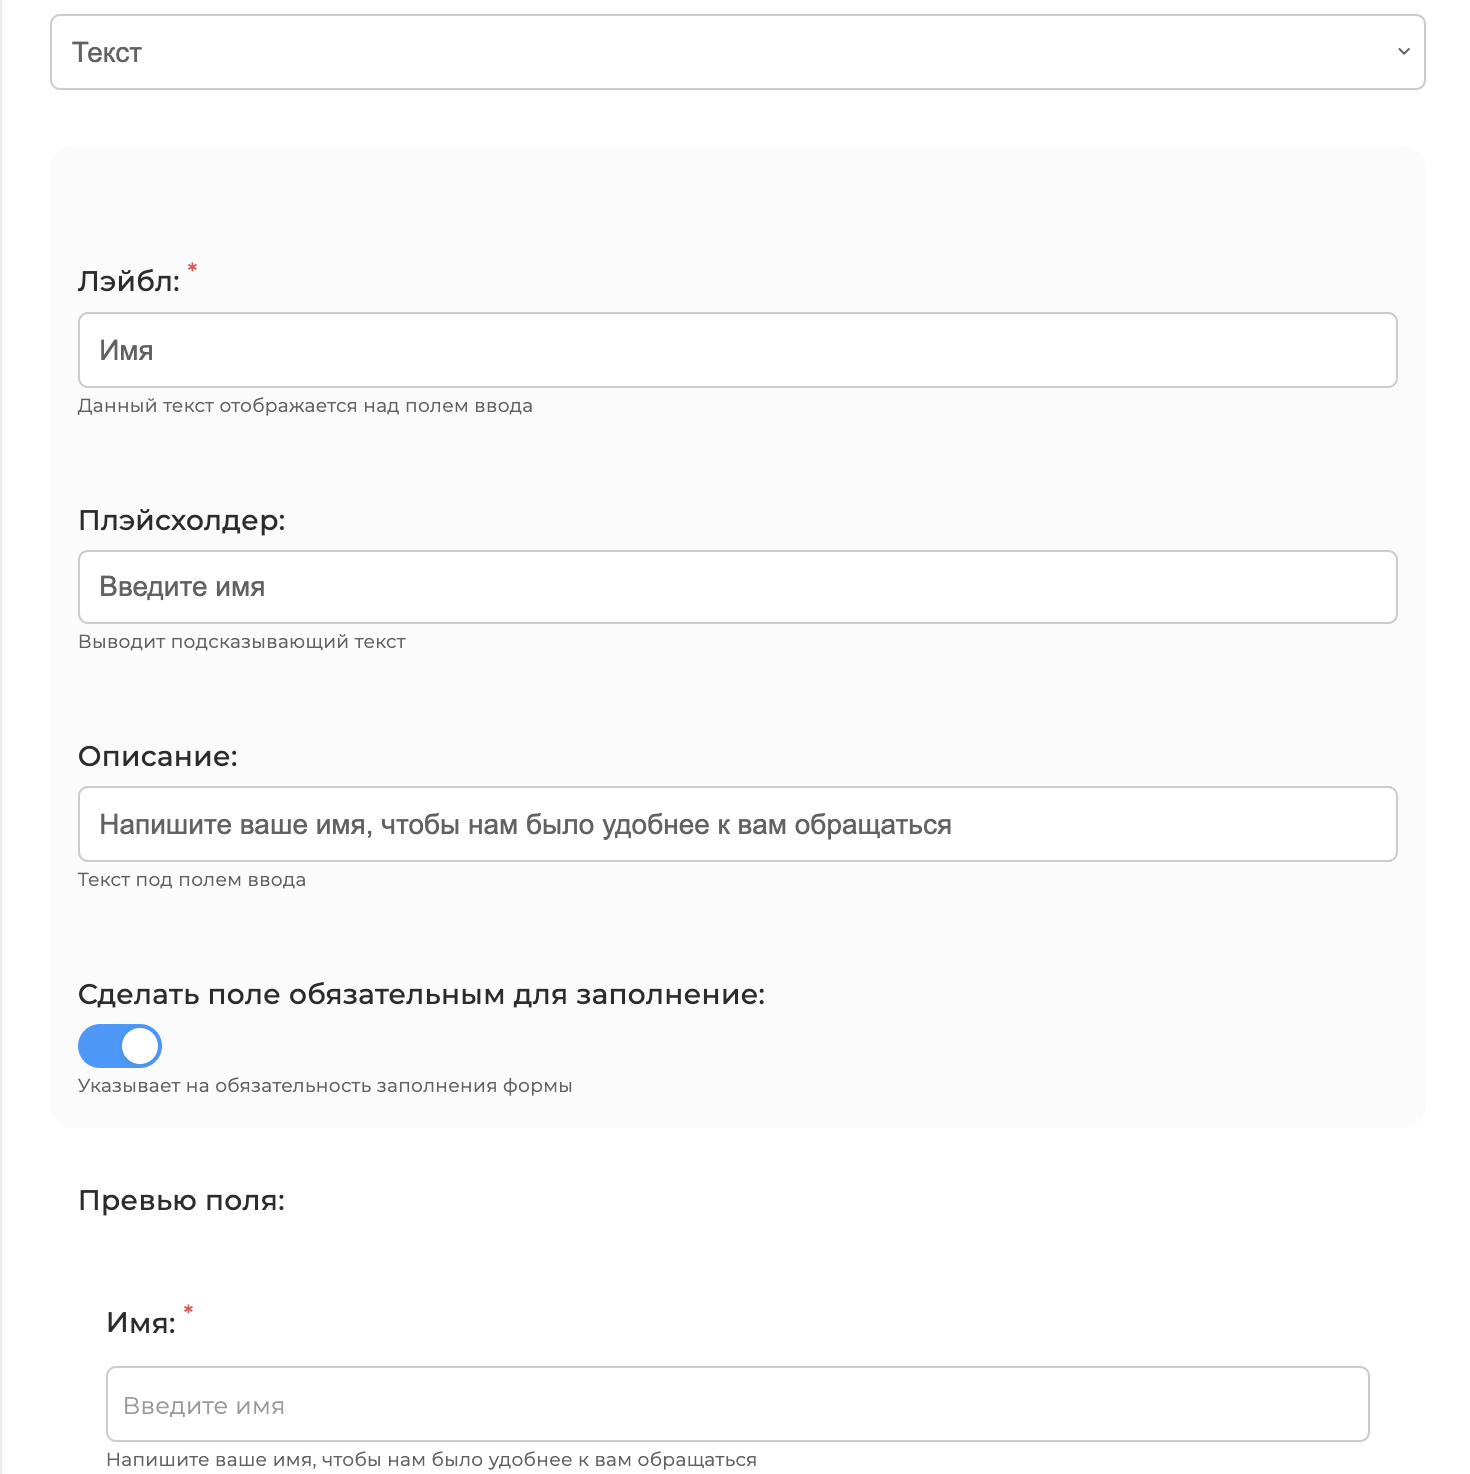The width and height of the screenshot is (1470, 1474).
Task: Click the hint Выводит подсказывающий текст
Action: (x=242, y=642)
